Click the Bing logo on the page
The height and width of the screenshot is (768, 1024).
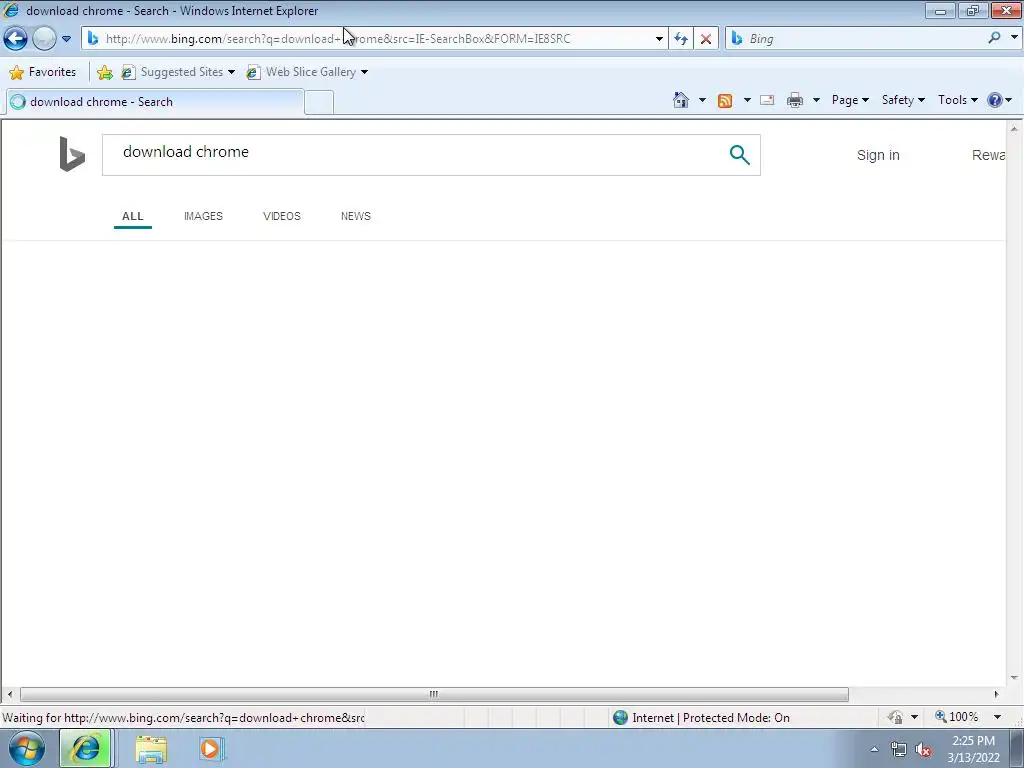tap(72, 154)
